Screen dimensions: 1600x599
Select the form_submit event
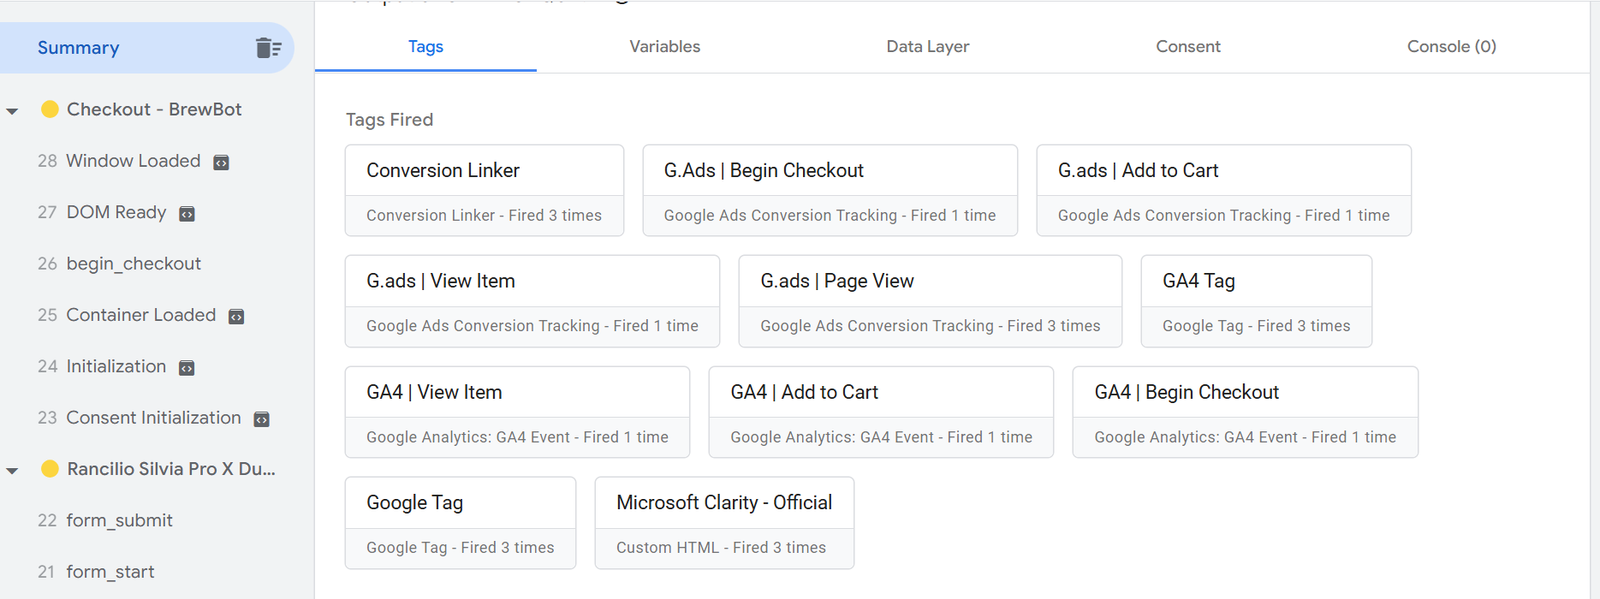tap(119, 520)
